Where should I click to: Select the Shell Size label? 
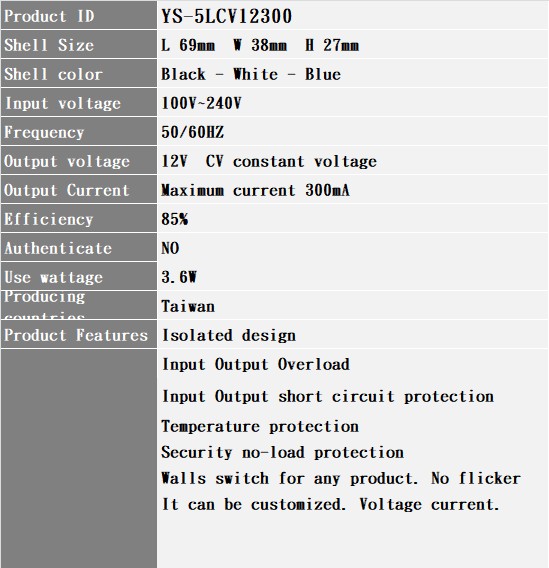[x=49, y=45]
